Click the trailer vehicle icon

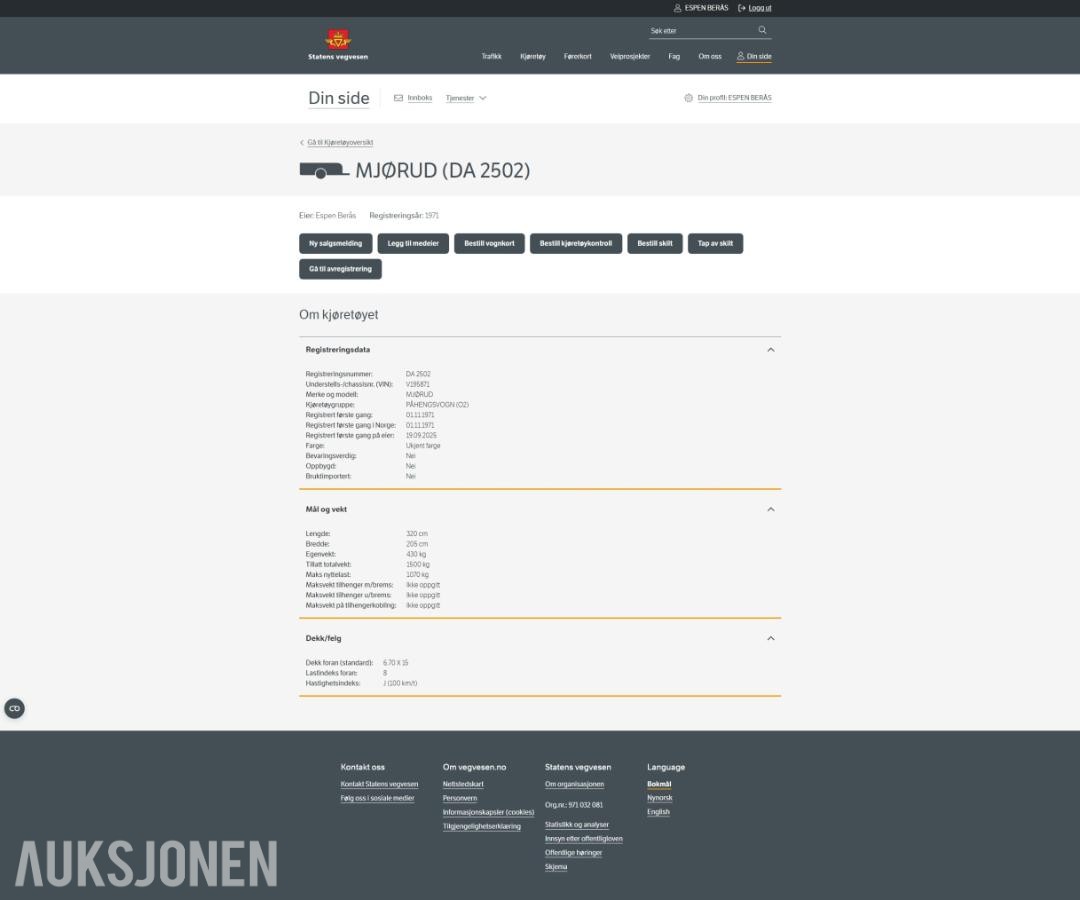(324, 170)
